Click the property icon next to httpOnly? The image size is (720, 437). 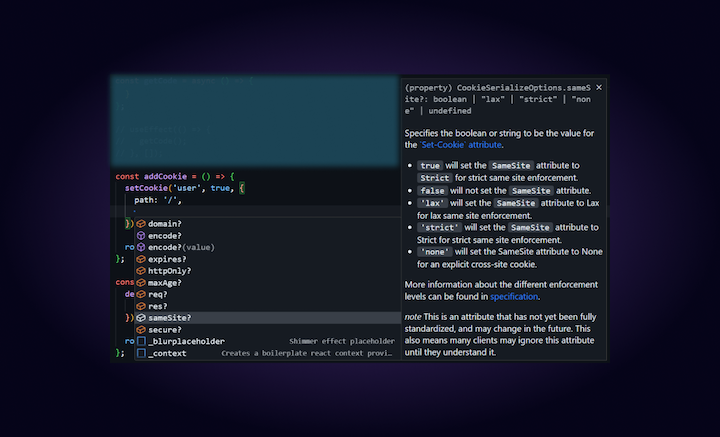pyautogui.click(x=141, y=270)
